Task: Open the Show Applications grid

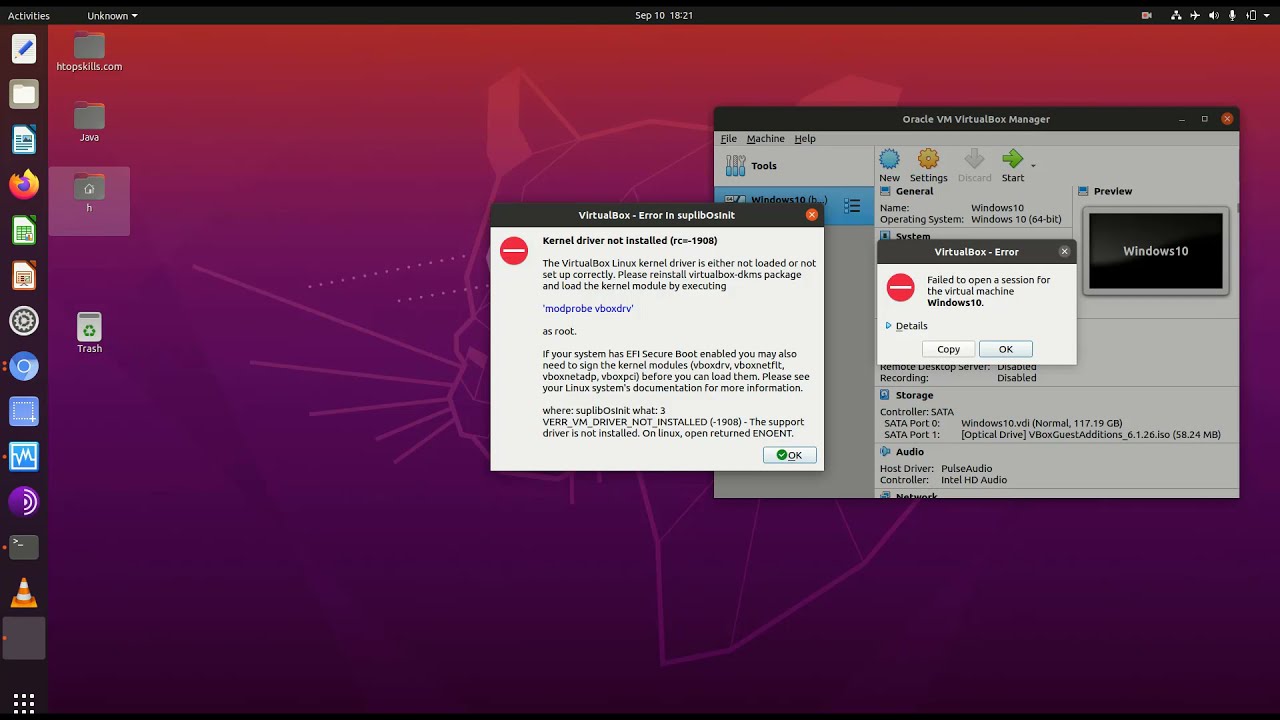Action: [x=24, y=701]
